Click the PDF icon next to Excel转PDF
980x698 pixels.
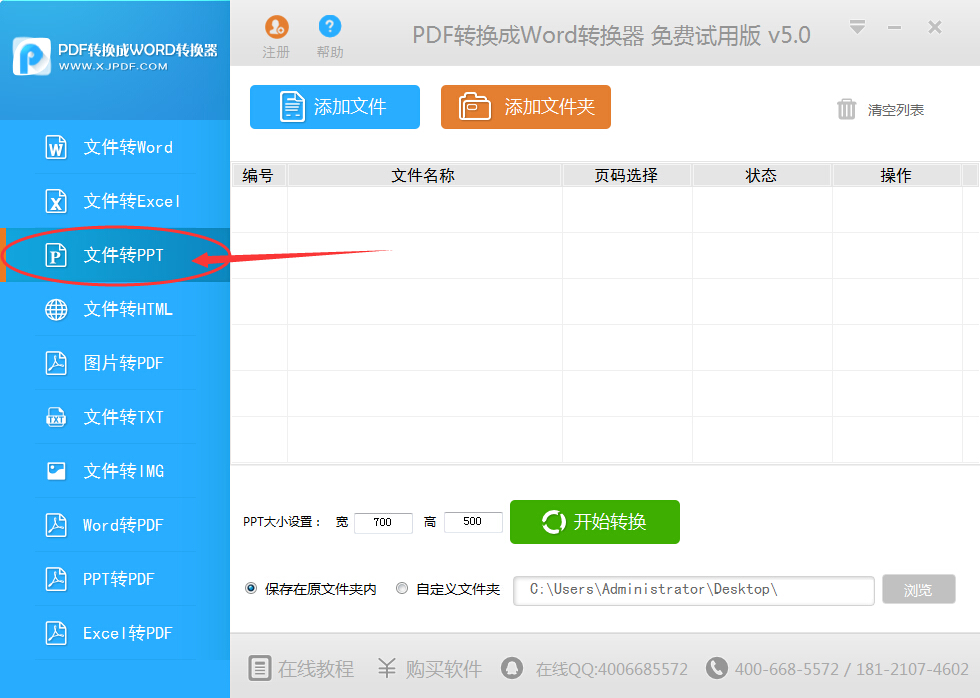pyautogui.click(x=56, y=633)
